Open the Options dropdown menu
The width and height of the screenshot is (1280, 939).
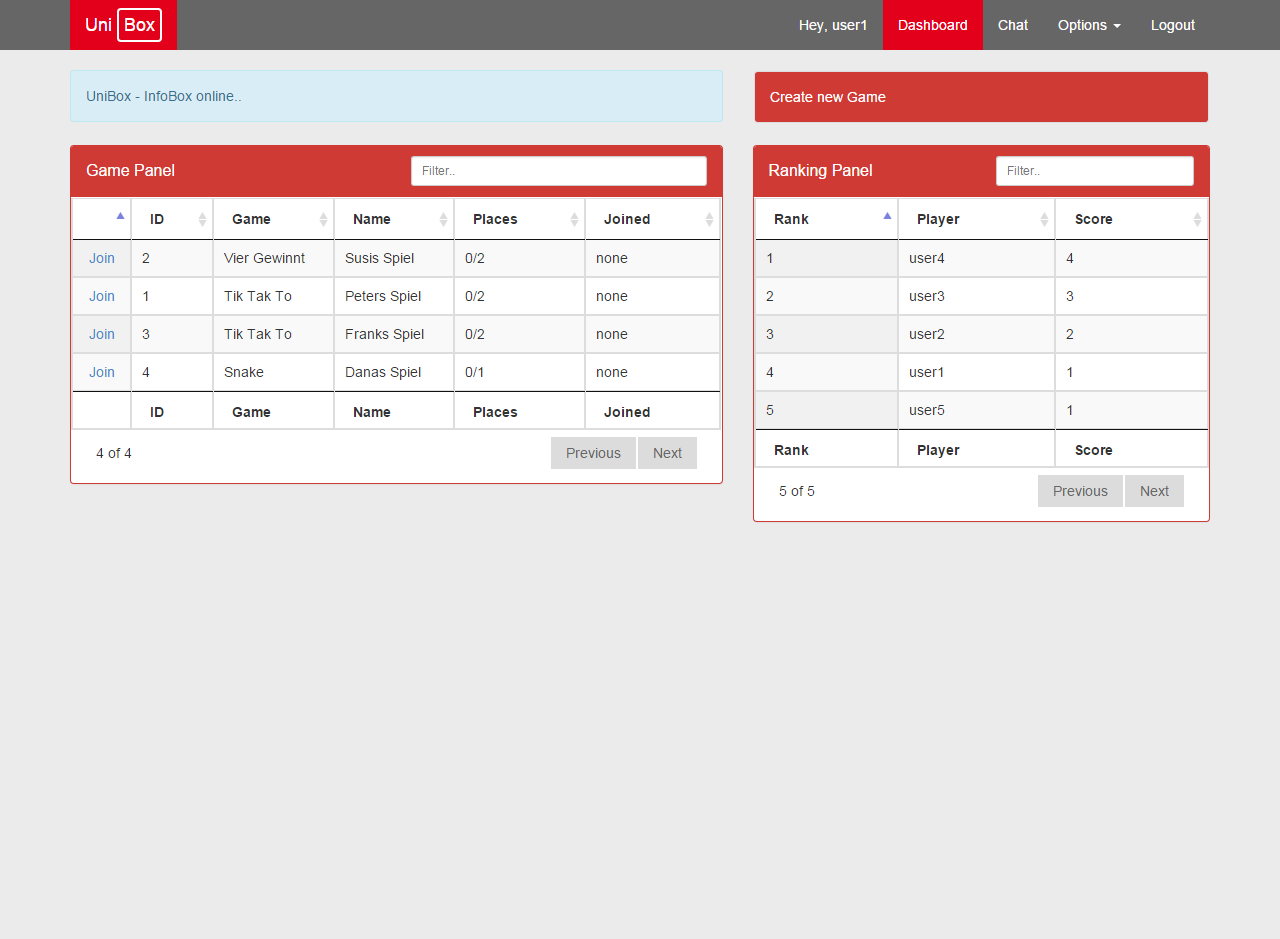point(1089,25)
